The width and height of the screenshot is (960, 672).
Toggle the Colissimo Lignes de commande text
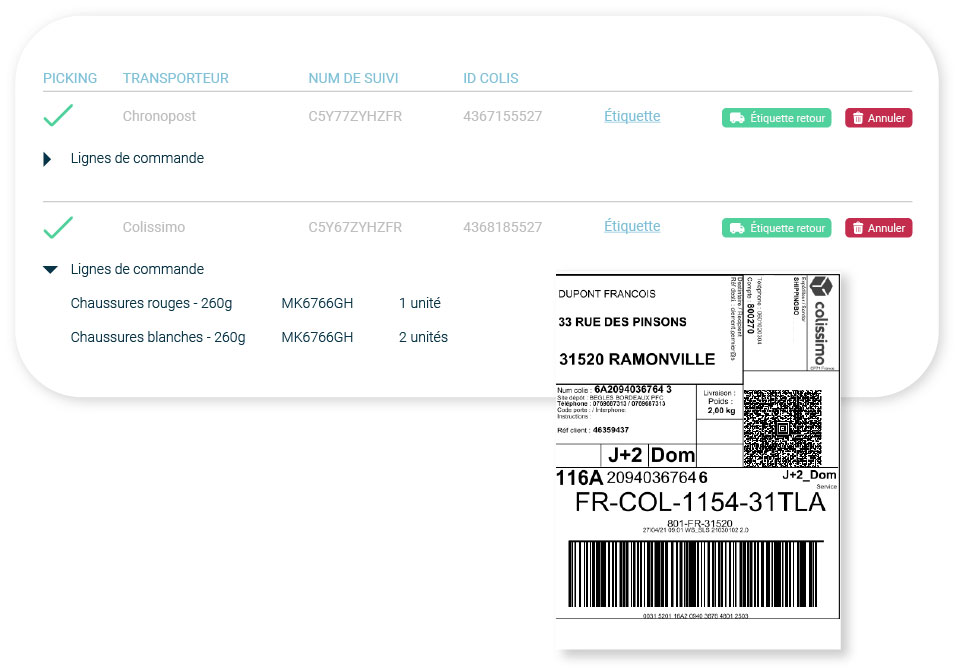137,269
